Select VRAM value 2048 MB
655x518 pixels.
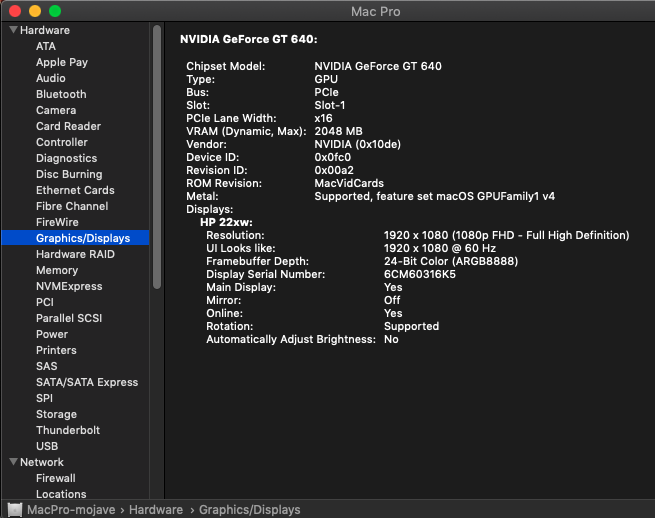(338, 131)
